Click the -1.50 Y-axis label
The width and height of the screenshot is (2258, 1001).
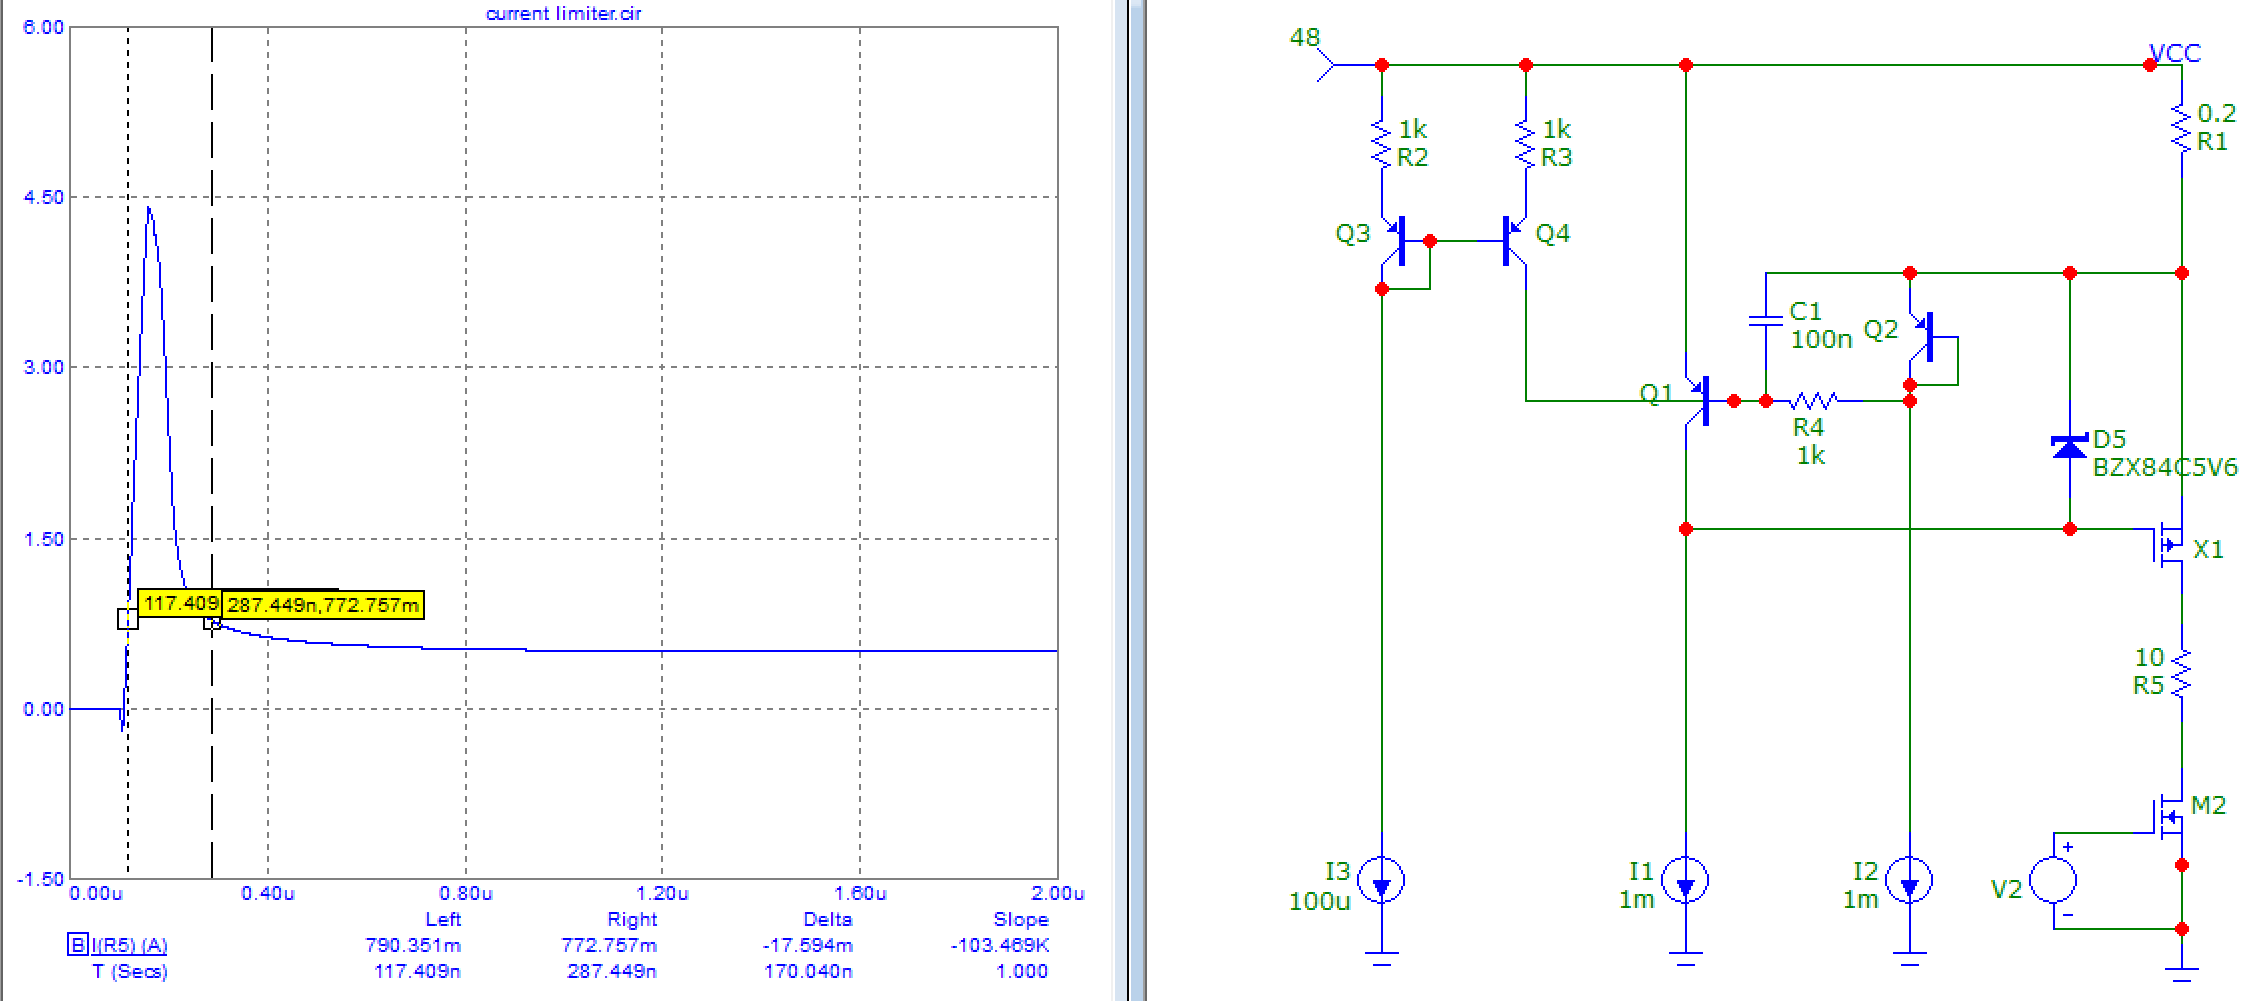pos(40,879)
